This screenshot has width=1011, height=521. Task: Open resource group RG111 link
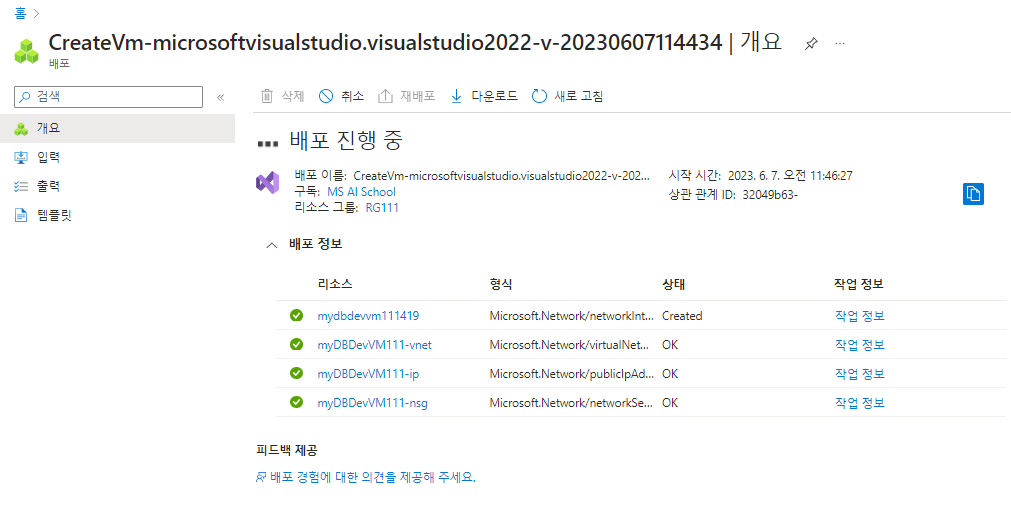pos(382,208)
